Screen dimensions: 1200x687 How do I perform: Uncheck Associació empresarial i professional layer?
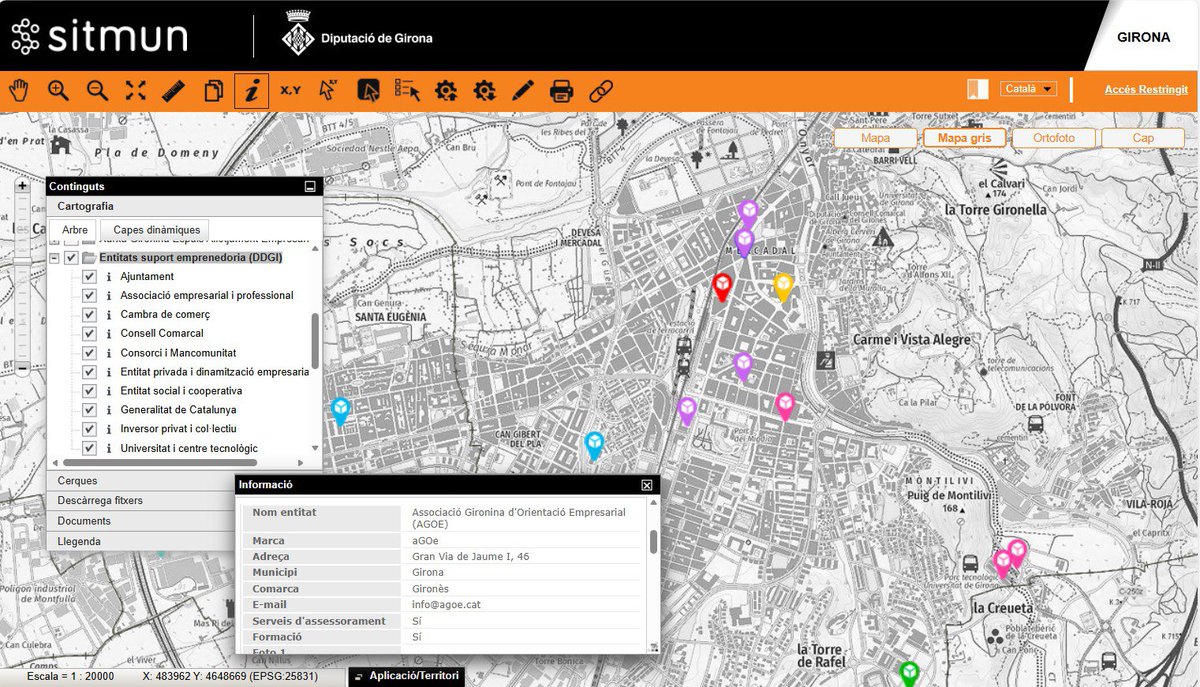click(89, 296)
